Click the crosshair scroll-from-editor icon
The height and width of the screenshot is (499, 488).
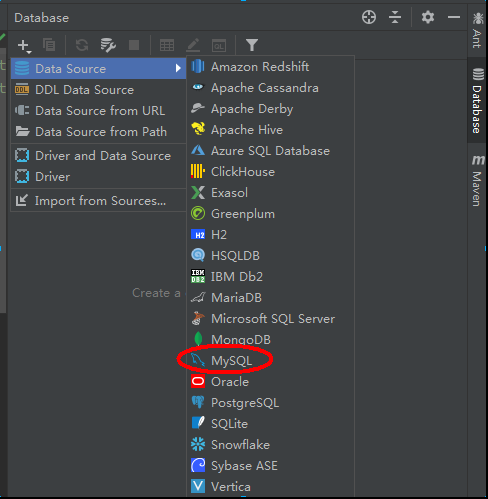tap(369, 17)
